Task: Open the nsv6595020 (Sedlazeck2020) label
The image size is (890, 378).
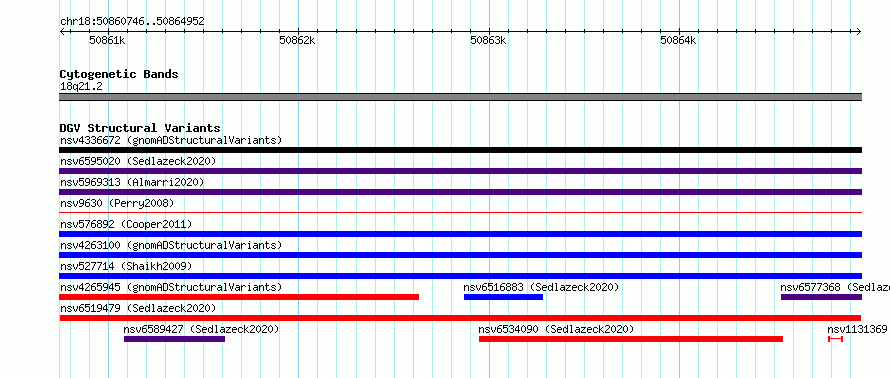Action: [138, 161]
